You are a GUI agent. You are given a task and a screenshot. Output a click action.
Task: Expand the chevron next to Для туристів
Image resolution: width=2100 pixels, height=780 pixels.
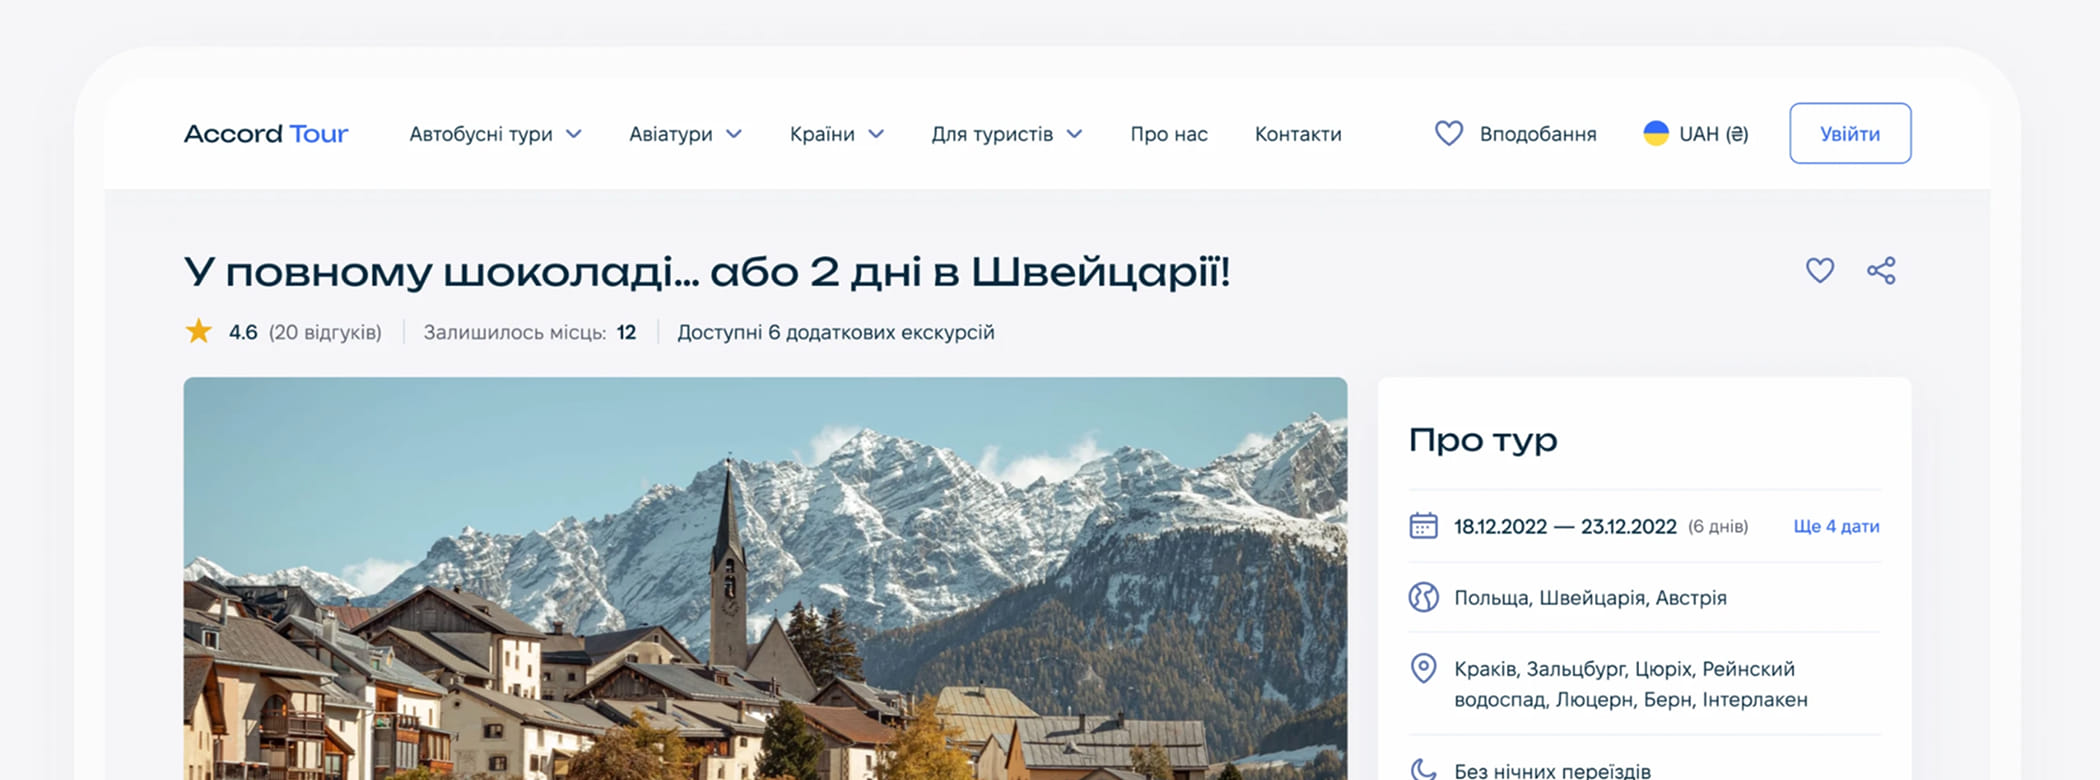(x=1075, y=134)
